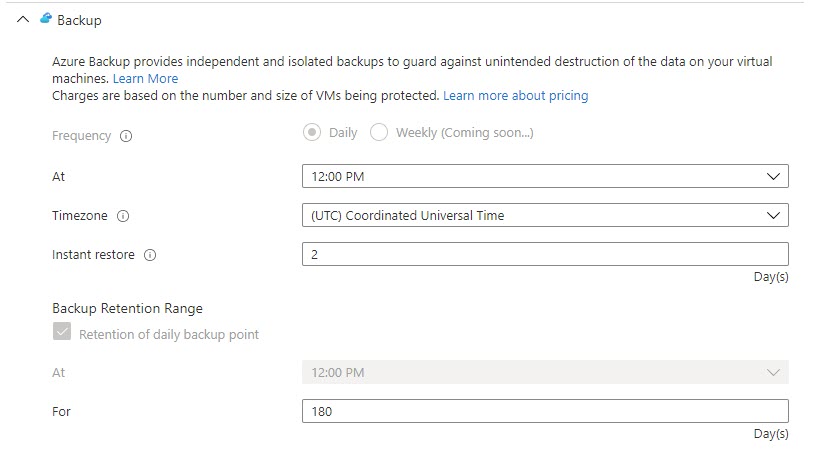Image resolution: width=815 pixels, height=450 pixels.
Task: Open the Learn More link
Action: [146, 78]
